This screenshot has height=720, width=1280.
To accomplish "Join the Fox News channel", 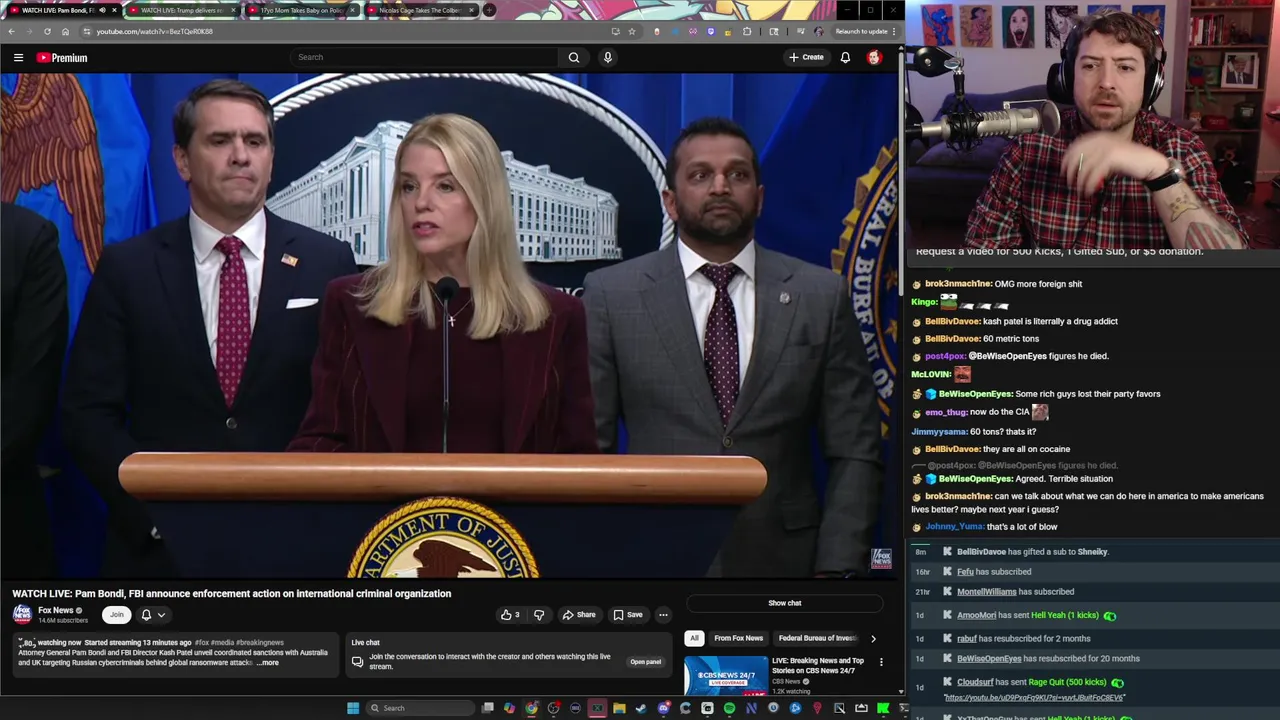I will [x=117, y=615].
